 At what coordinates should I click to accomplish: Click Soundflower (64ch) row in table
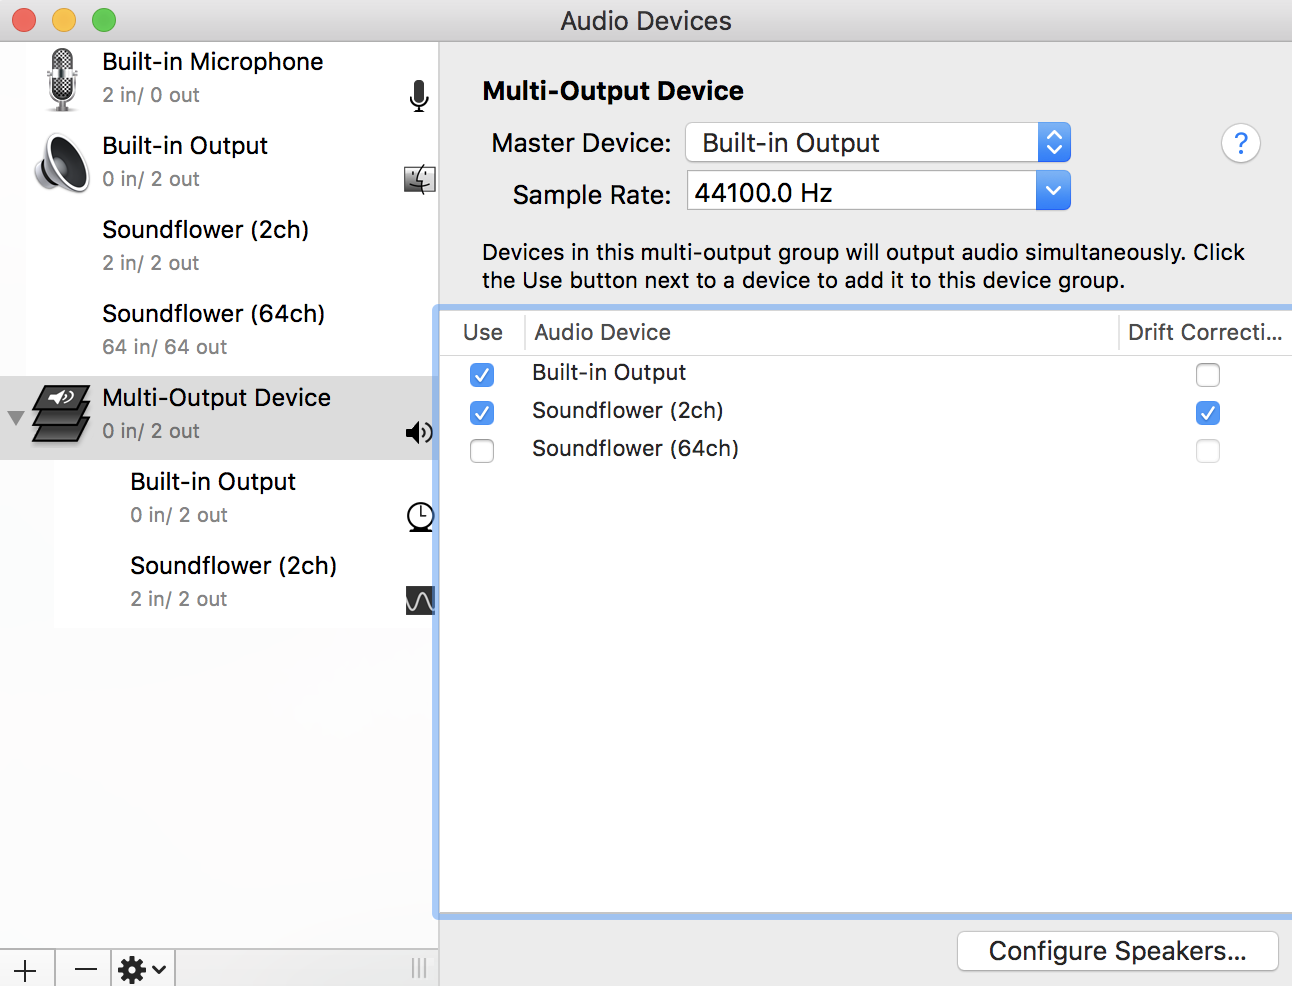click(x=866, y=449)
